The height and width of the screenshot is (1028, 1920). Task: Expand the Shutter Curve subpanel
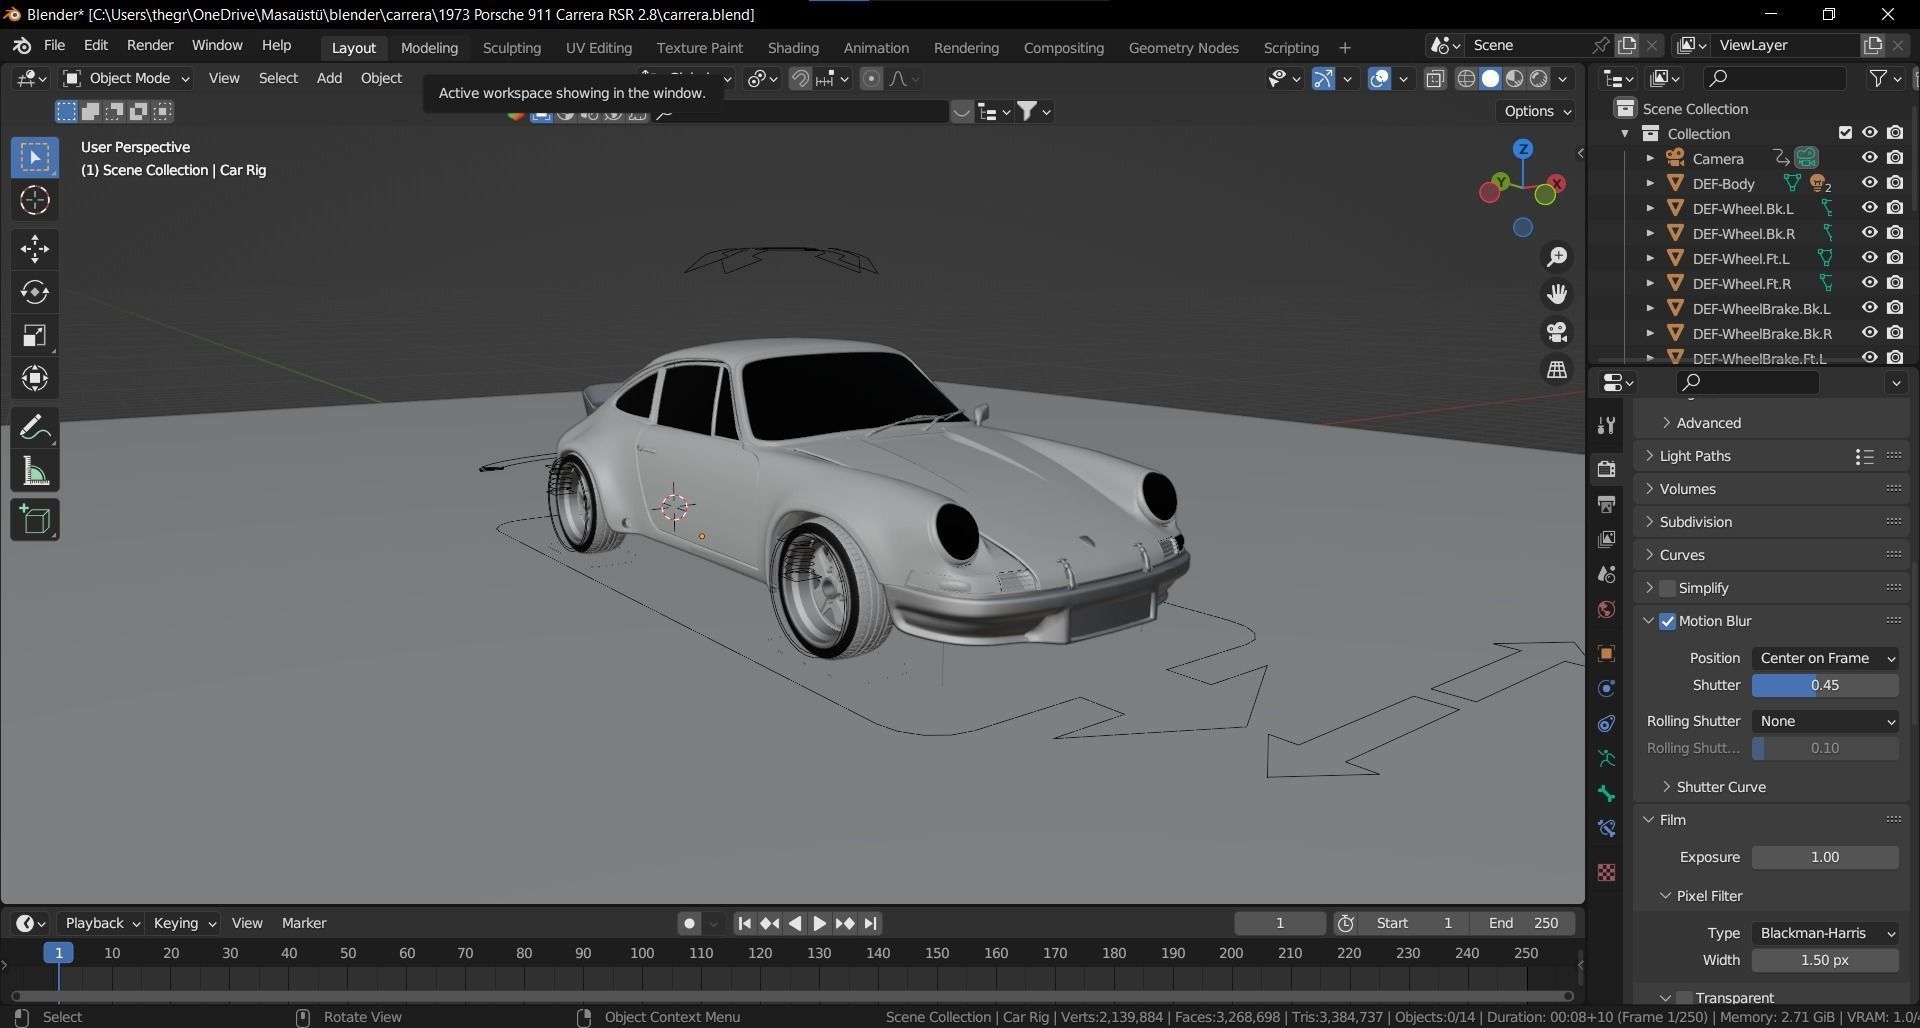point(1666,787)
